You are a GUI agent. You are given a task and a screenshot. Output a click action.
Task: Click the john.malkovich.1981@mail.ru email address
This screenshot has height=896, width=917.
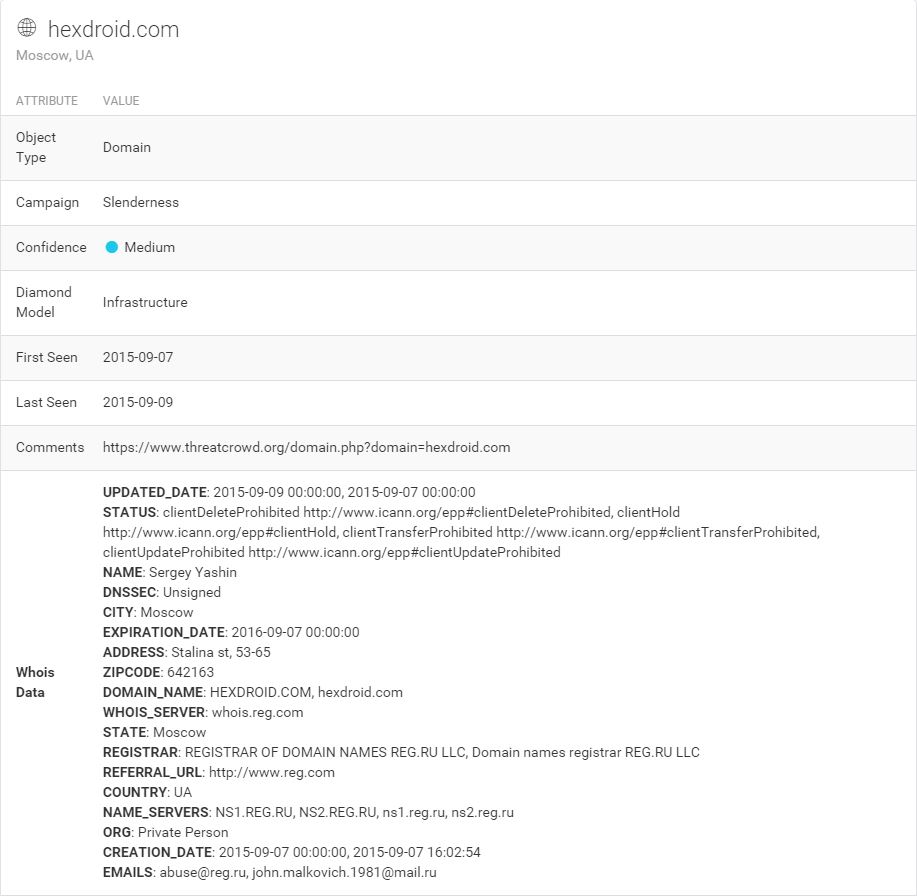[344, 872]
